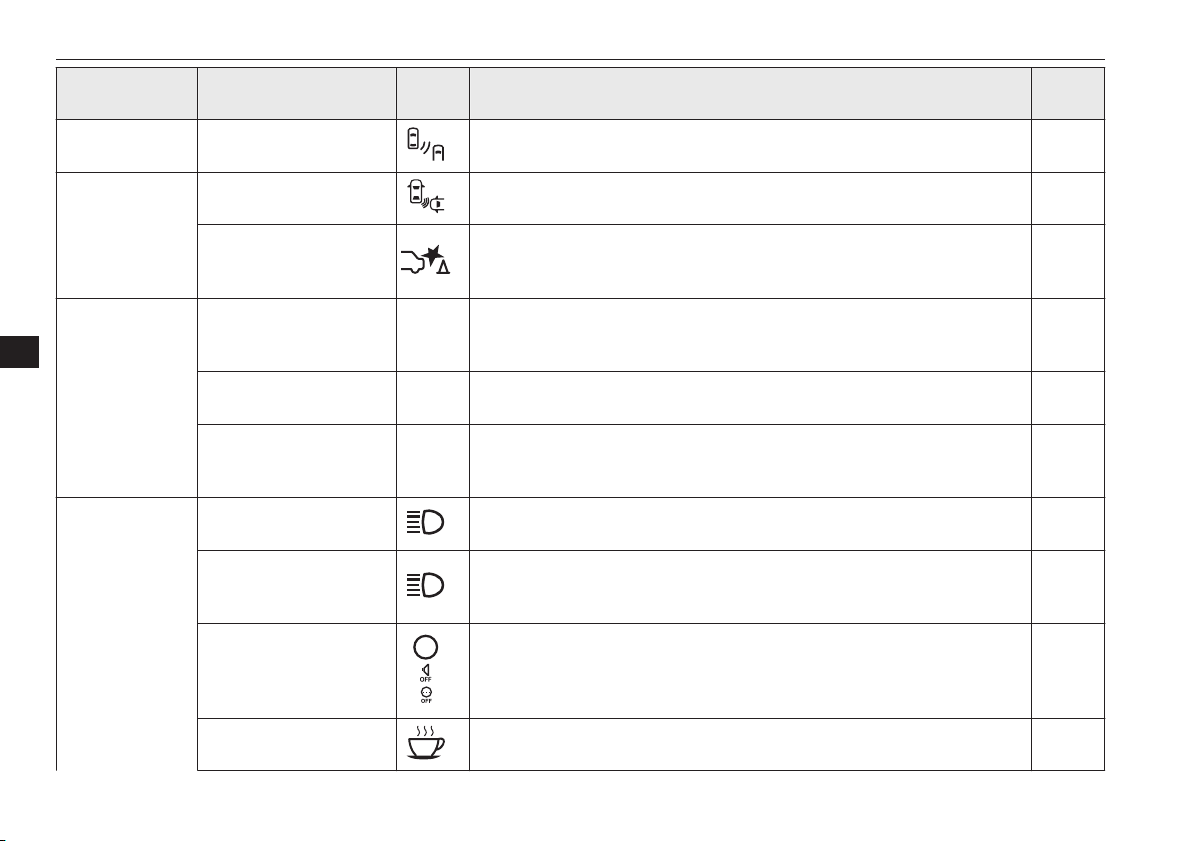Select the collision star with triangle icon
1192x841 pixels.
tap(426, 260)
